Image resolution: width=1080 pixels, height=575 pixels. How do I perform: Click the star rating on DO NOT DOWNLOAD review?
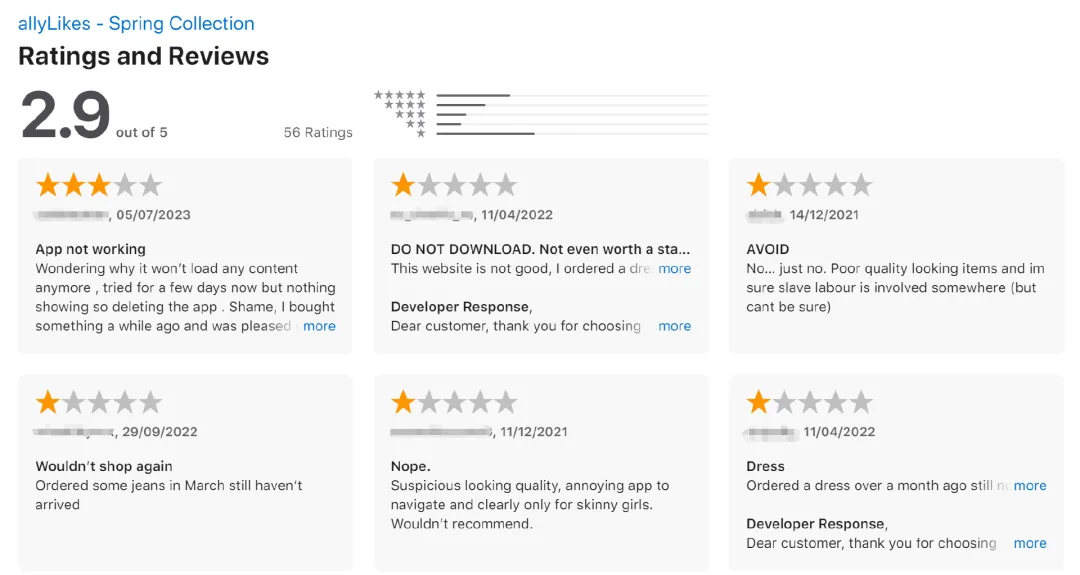tap(454, 185)
